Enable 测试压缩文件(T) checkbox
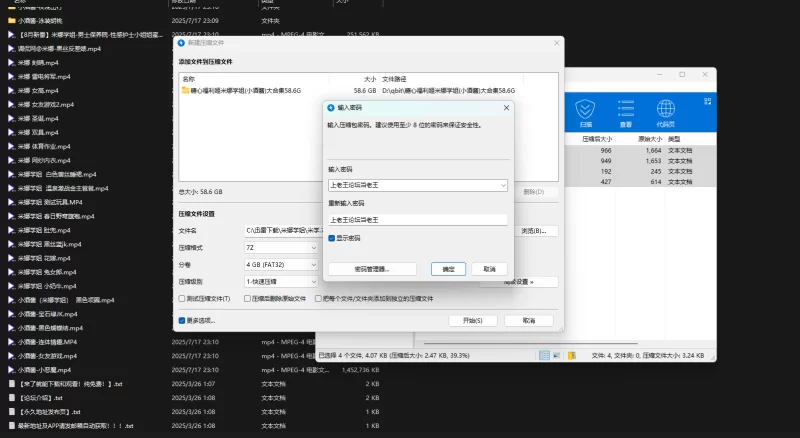Image resolution: width=800 pixels, height=438 pixels. (182, 299)
